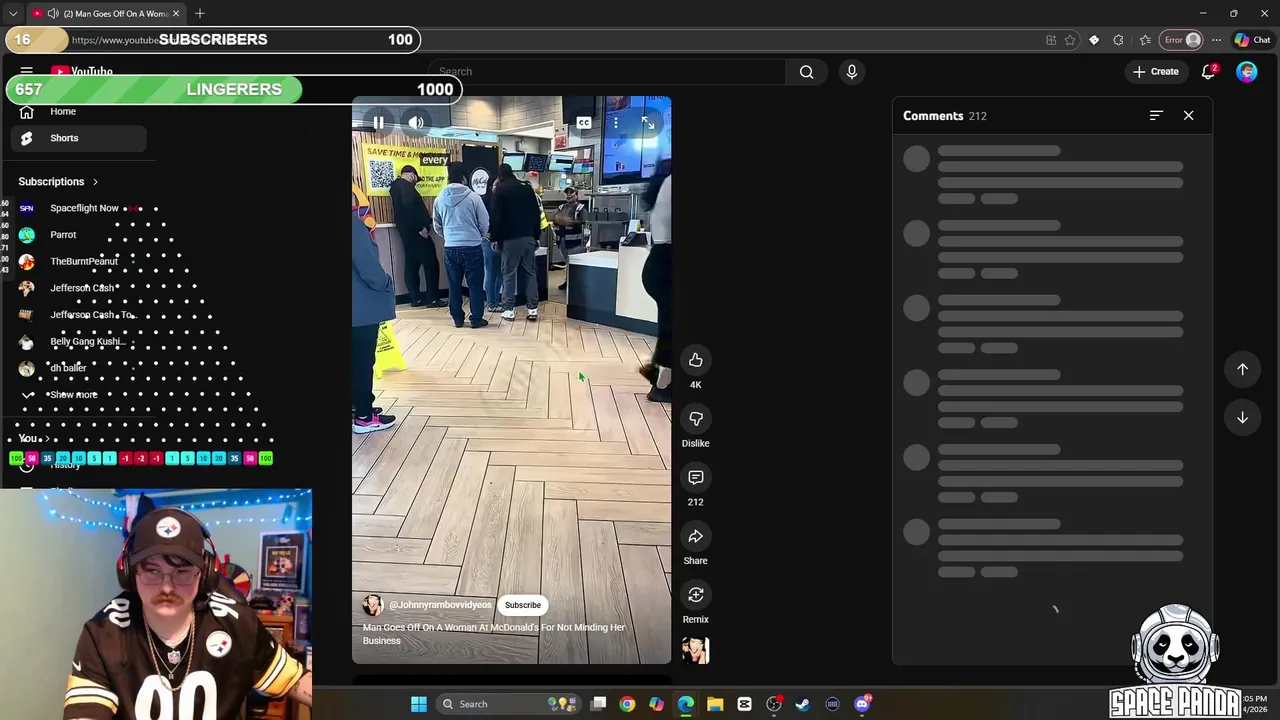The height and width of the screenshot is (720, 1280).
Task: Toggle the YouTube hamburger guide menu
Action: [27, 72]
